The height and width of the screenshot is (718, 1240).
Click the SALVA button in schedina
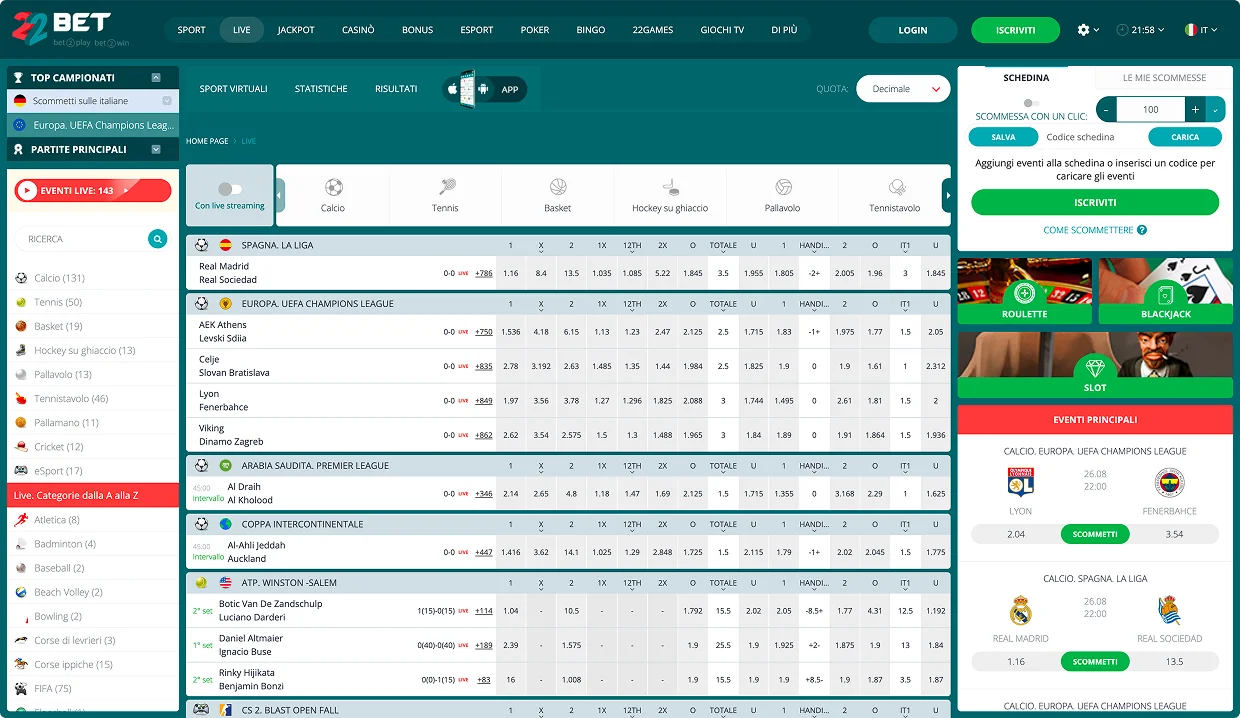(x=1003, y=137)
